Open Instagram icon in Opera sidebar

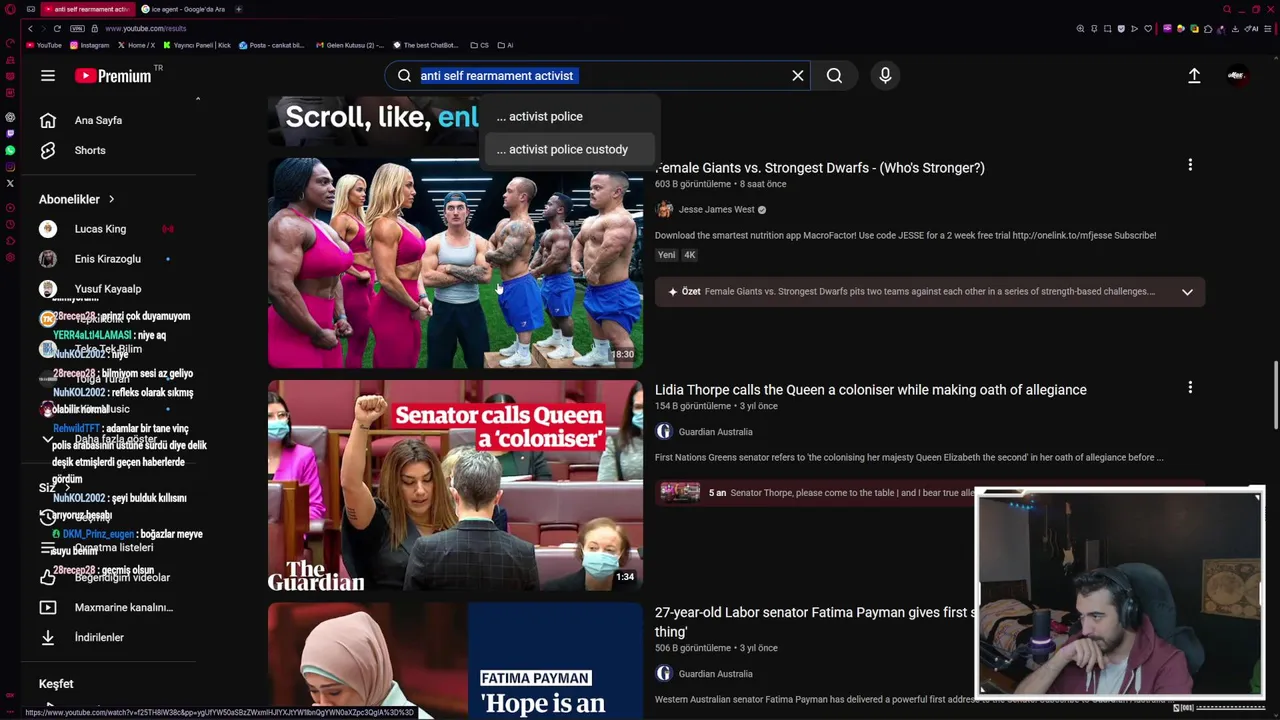pyautogui.click(x=10, y=167)
